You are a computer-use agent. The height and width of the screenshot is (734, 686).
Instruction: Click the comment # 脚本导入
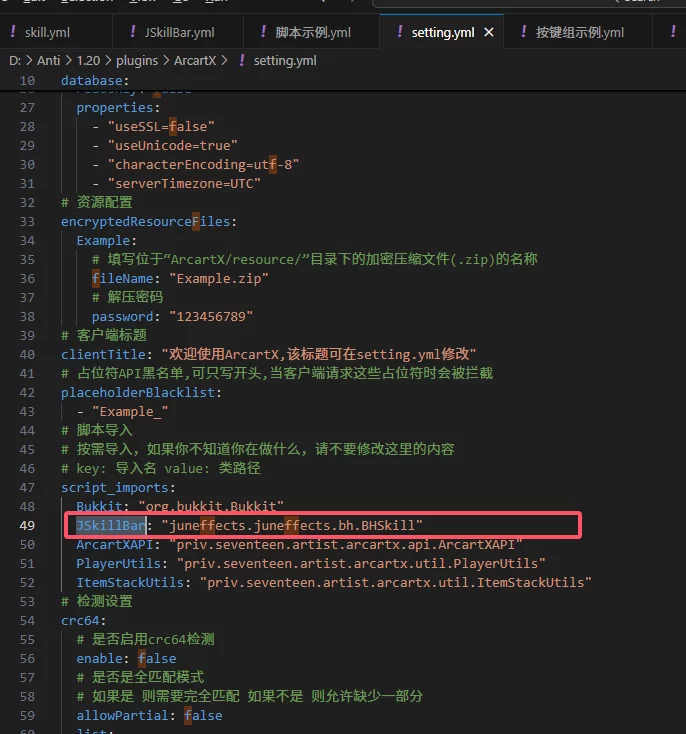click(96, 430)
